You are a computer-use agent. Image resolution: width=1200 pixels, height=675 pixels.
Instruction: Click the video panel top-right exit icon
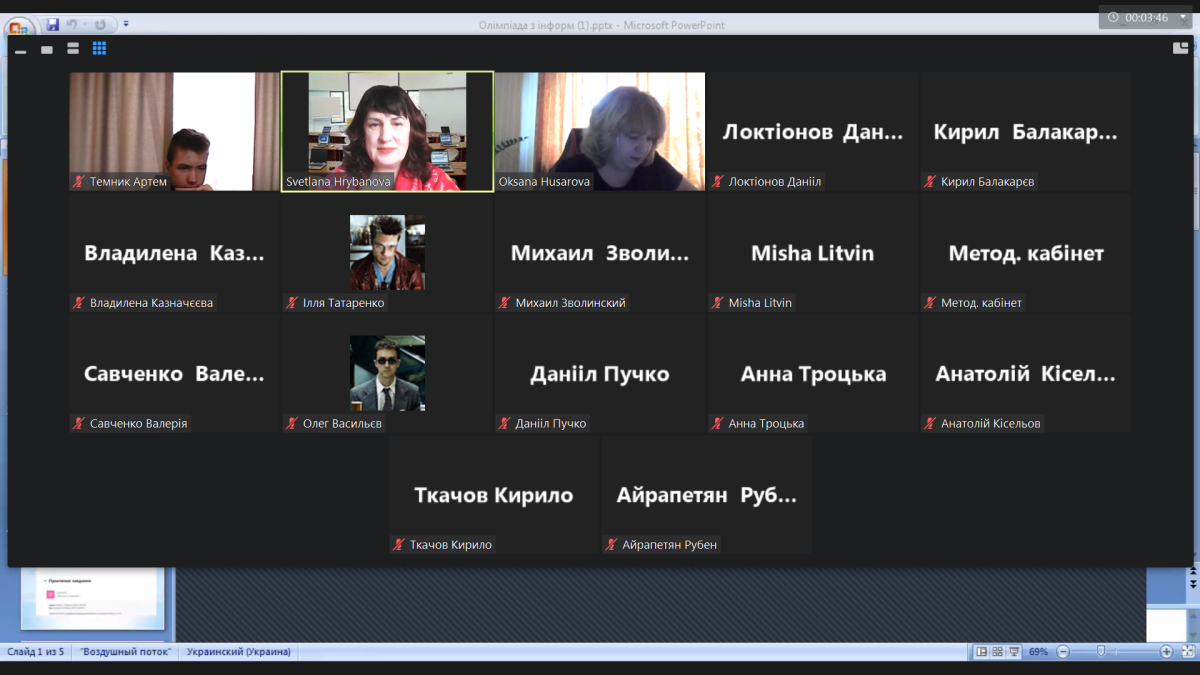click(1180, 48)
